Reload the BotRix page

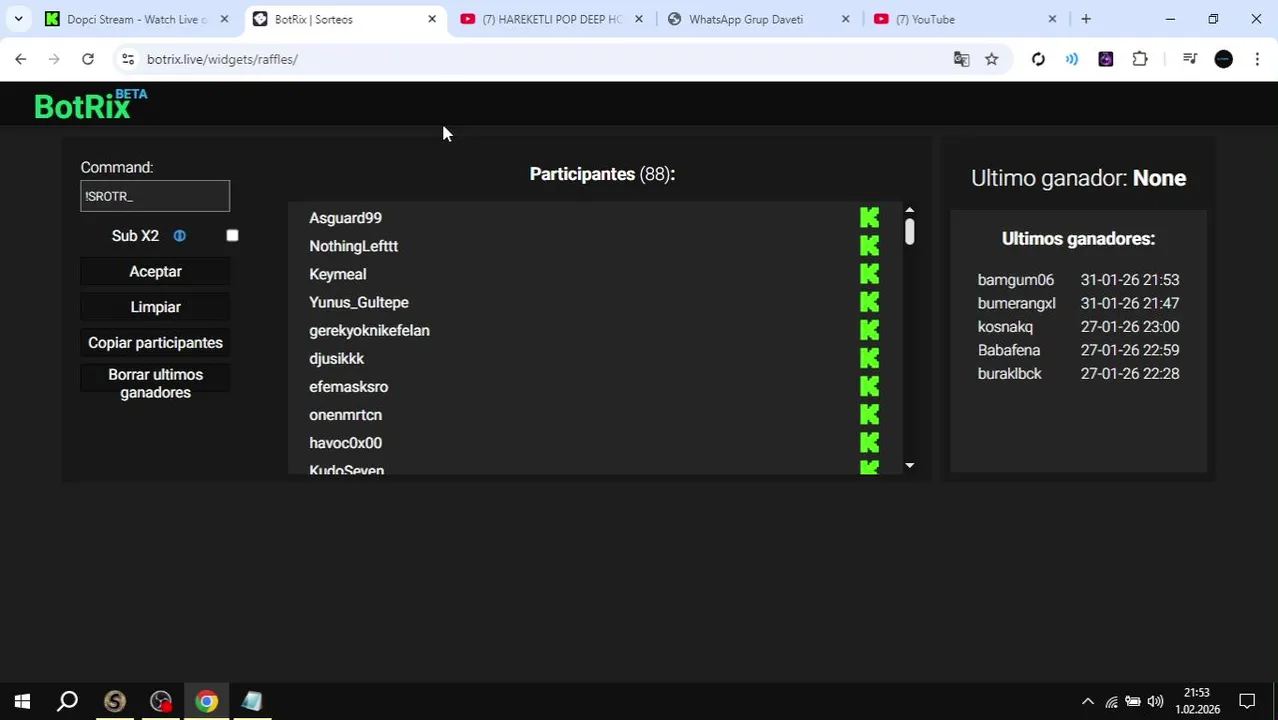click(88, 59)
